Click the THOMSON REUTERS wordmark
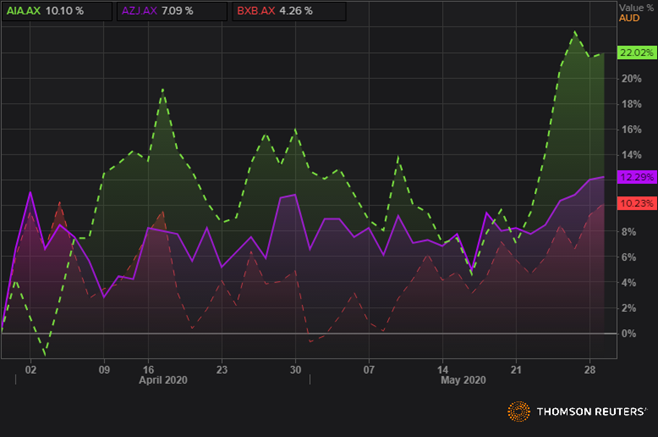The width and height of the screenshot is (658, 437). [591, 412]
